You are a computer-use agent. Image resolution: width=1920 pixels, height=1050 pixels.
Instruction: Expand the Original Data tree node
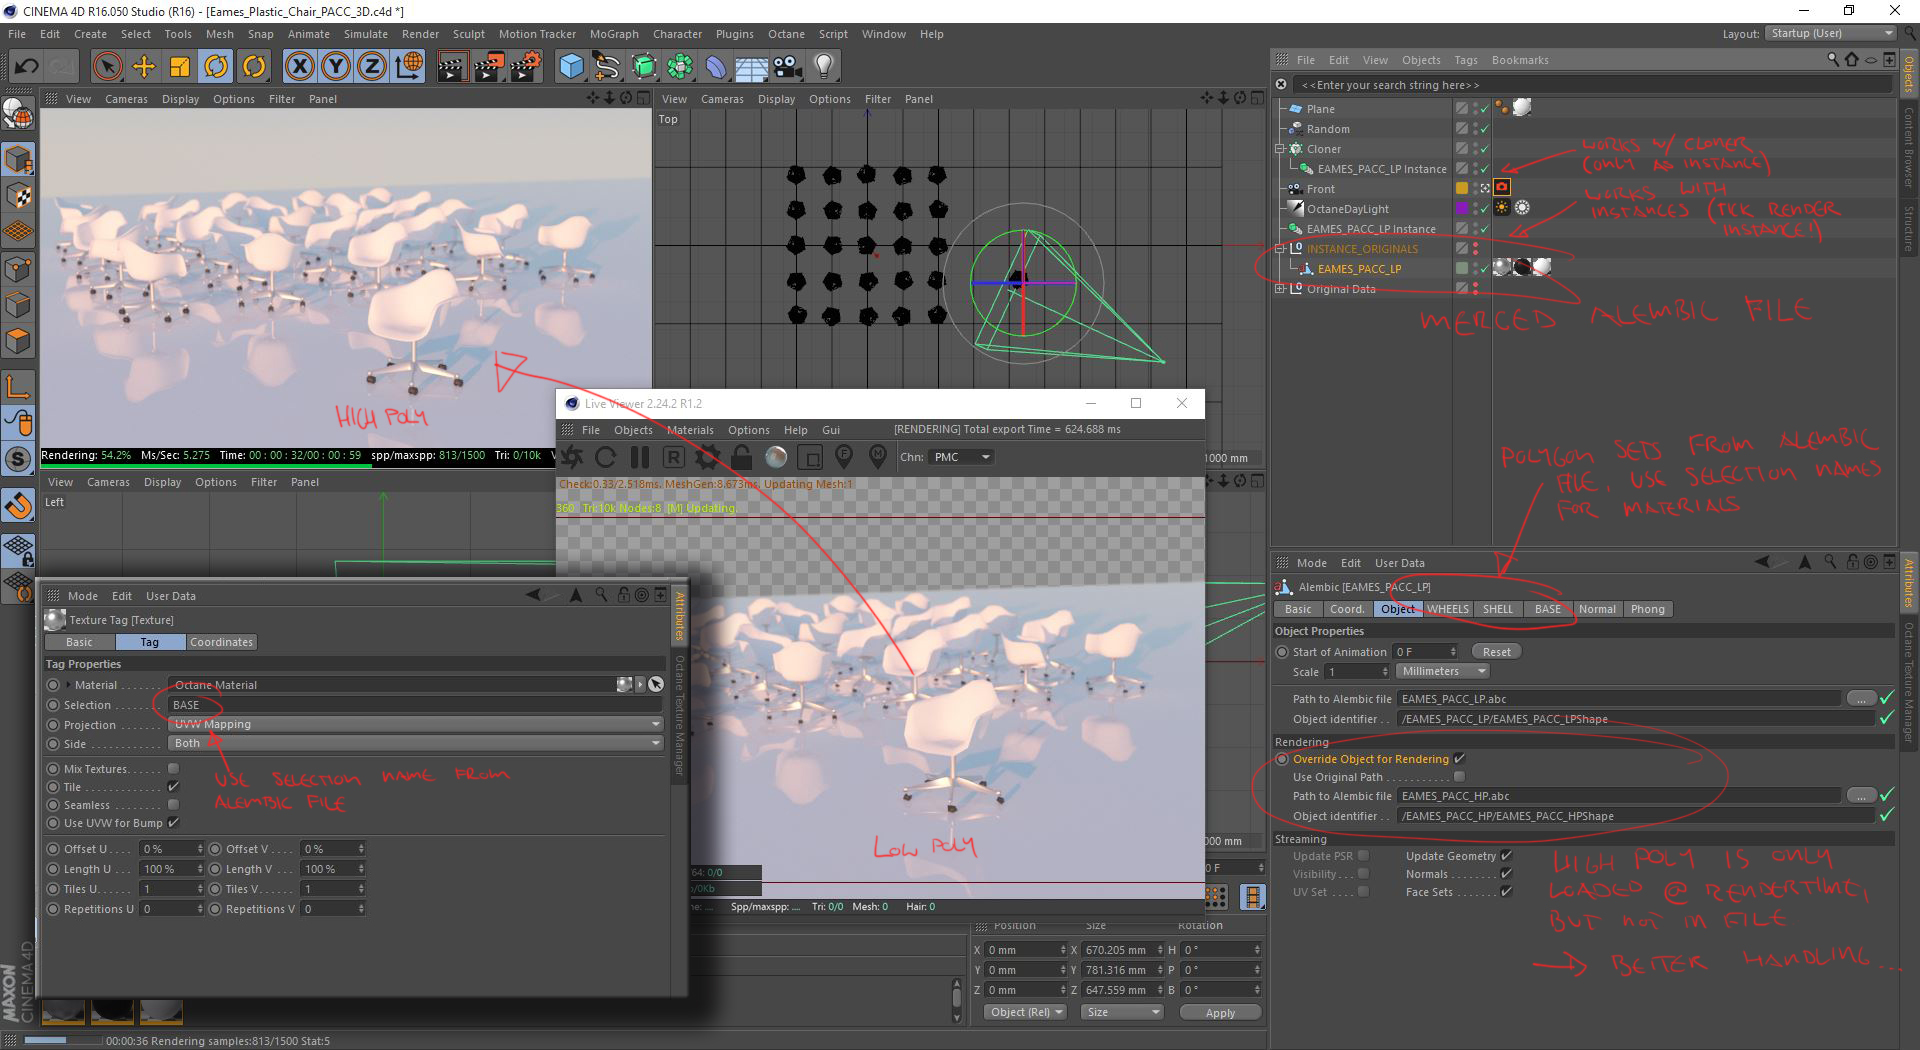click(1280, 289)
